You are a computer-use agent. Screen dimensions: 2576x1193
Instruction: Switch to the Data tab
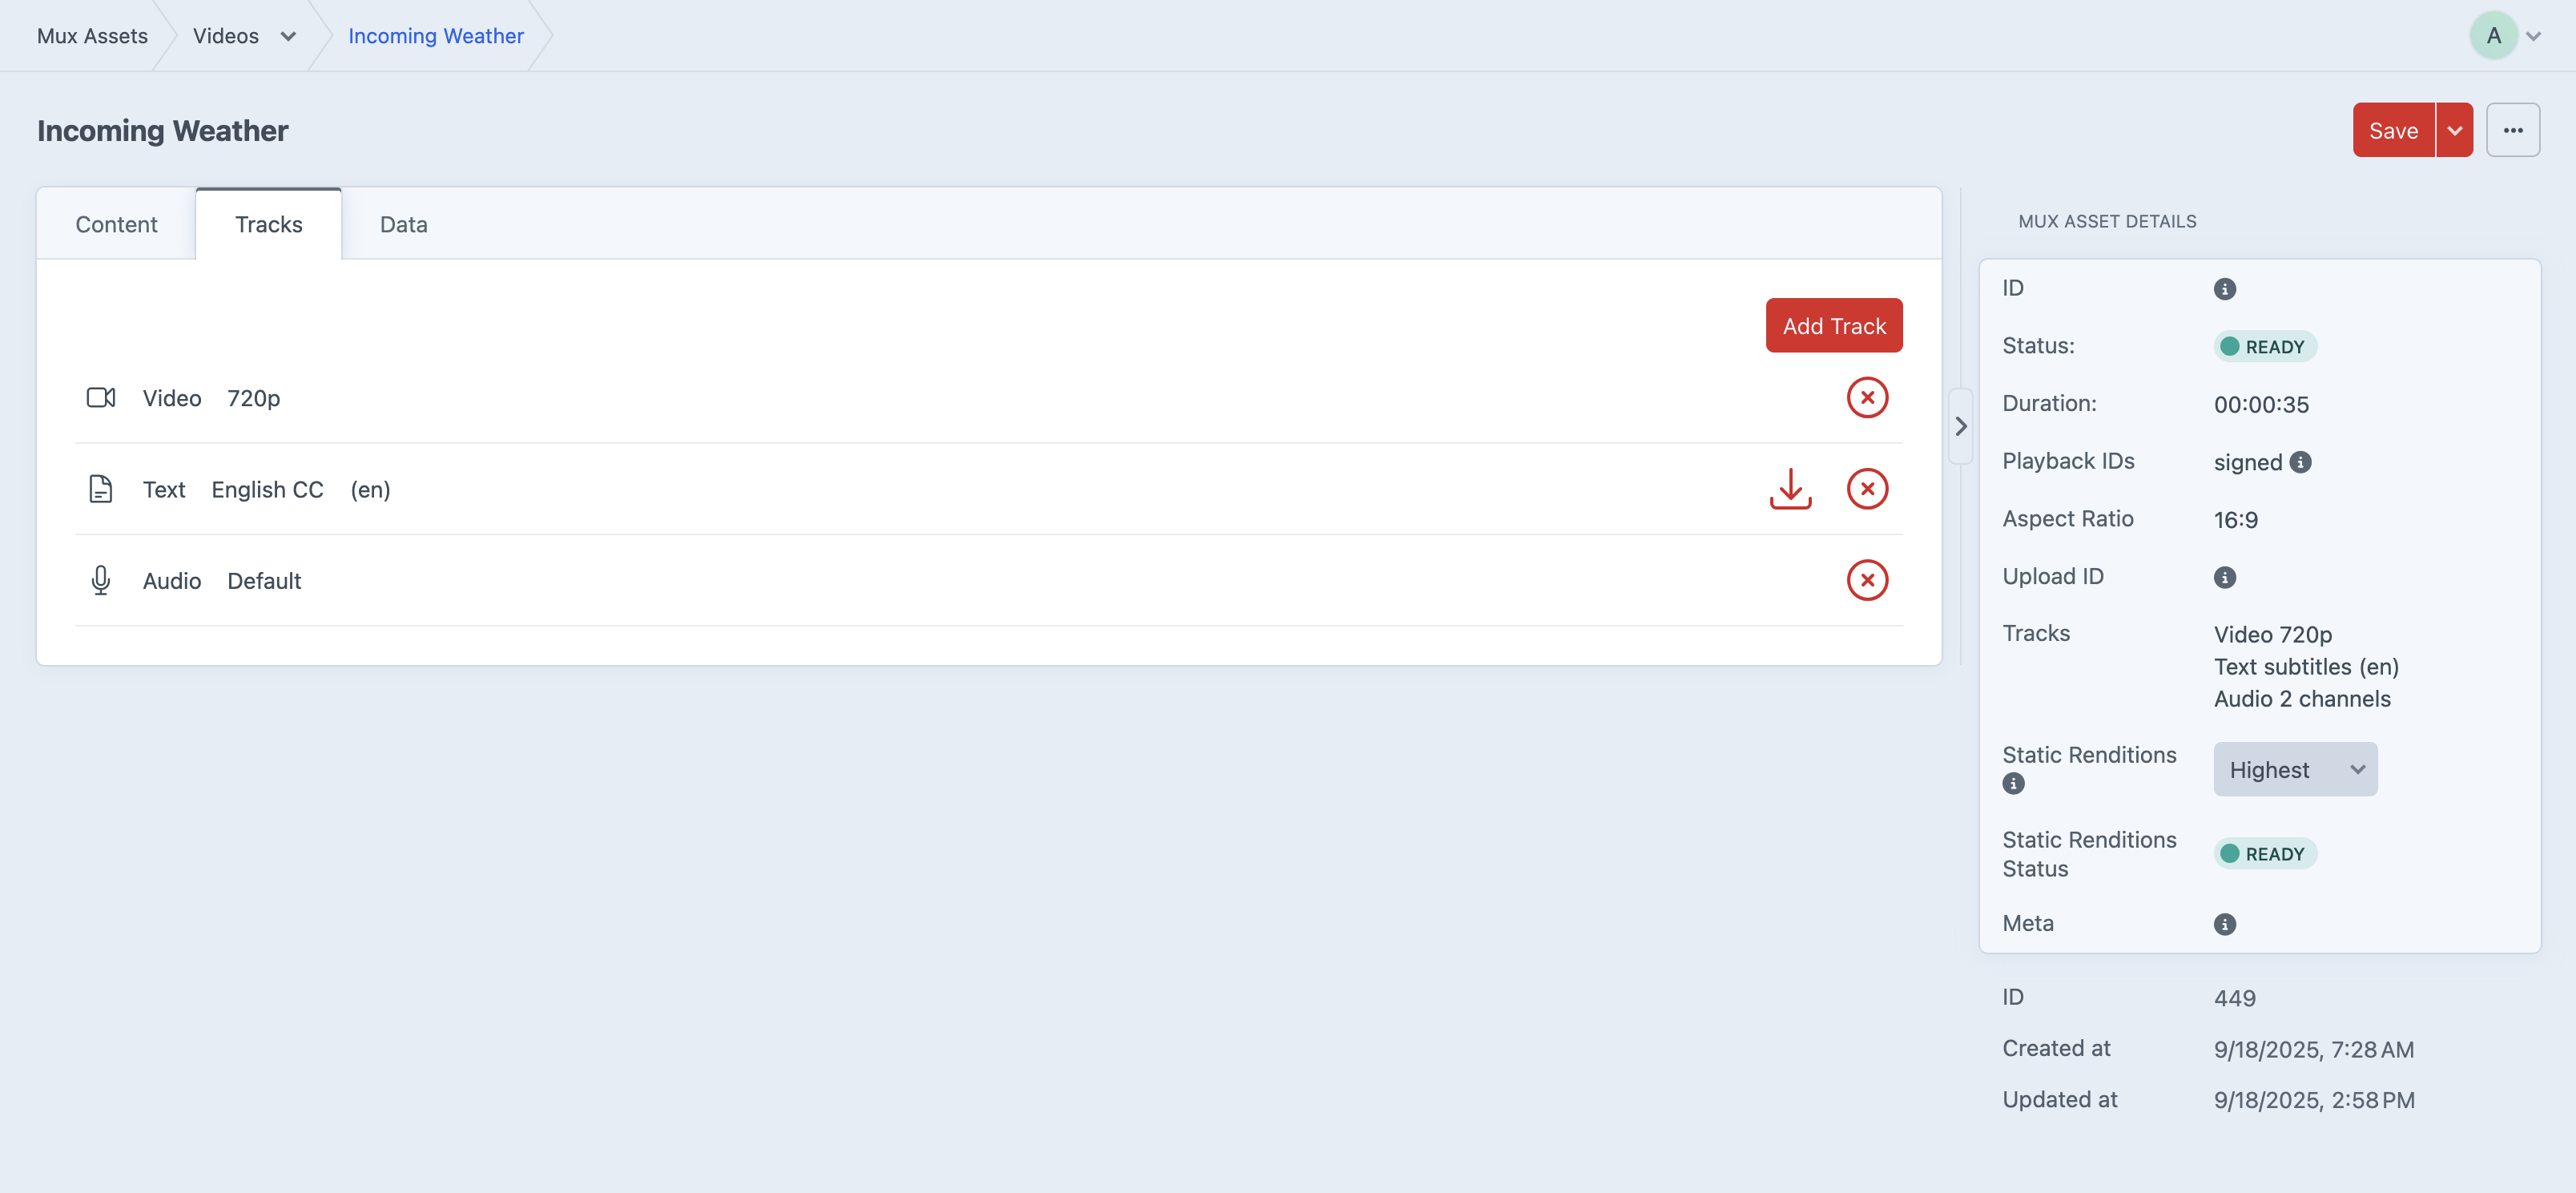pos(403,225)
